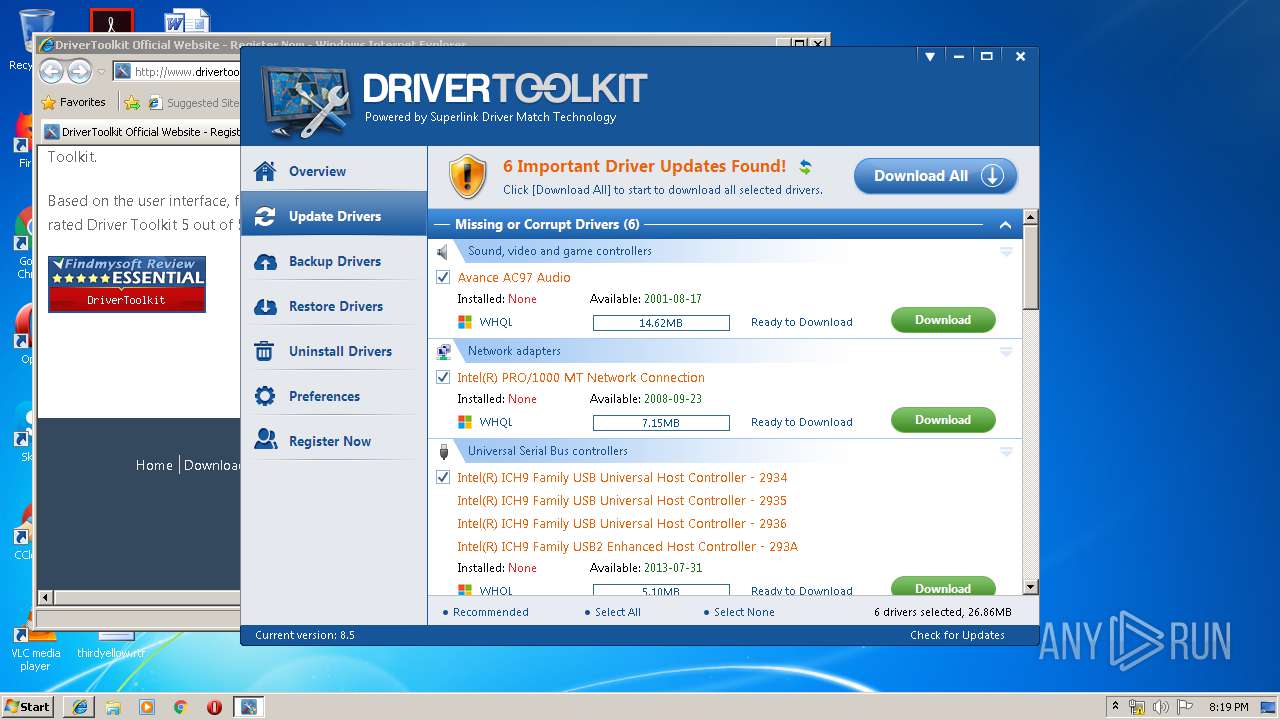Open IE Favorites star button
Viewport: 1280px width, 720px height.
(74, 102)
